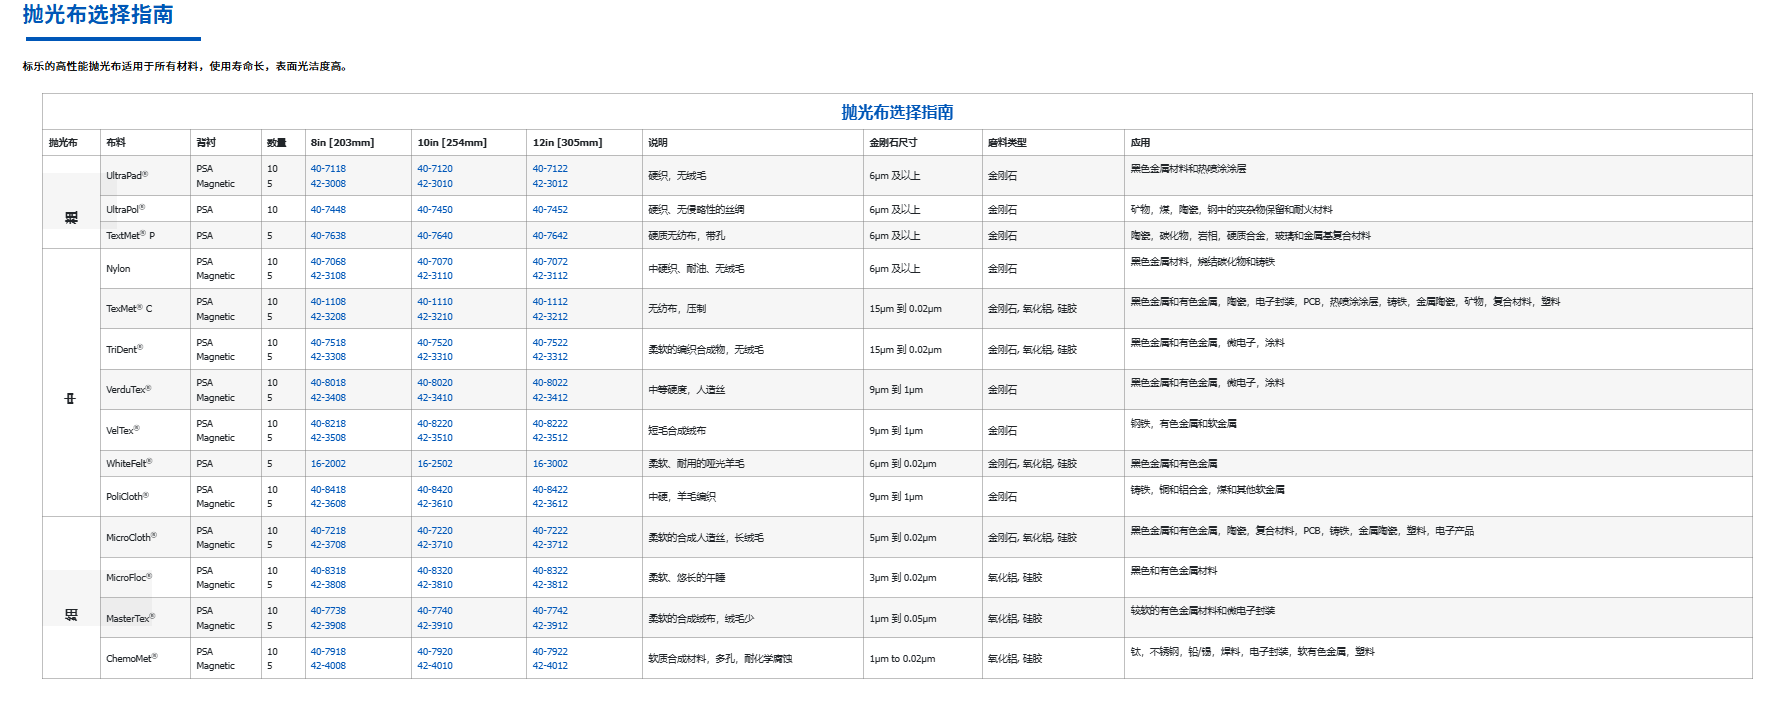
Task: Open MicroFloc part 40-8318
Action: tap(328, 571)
